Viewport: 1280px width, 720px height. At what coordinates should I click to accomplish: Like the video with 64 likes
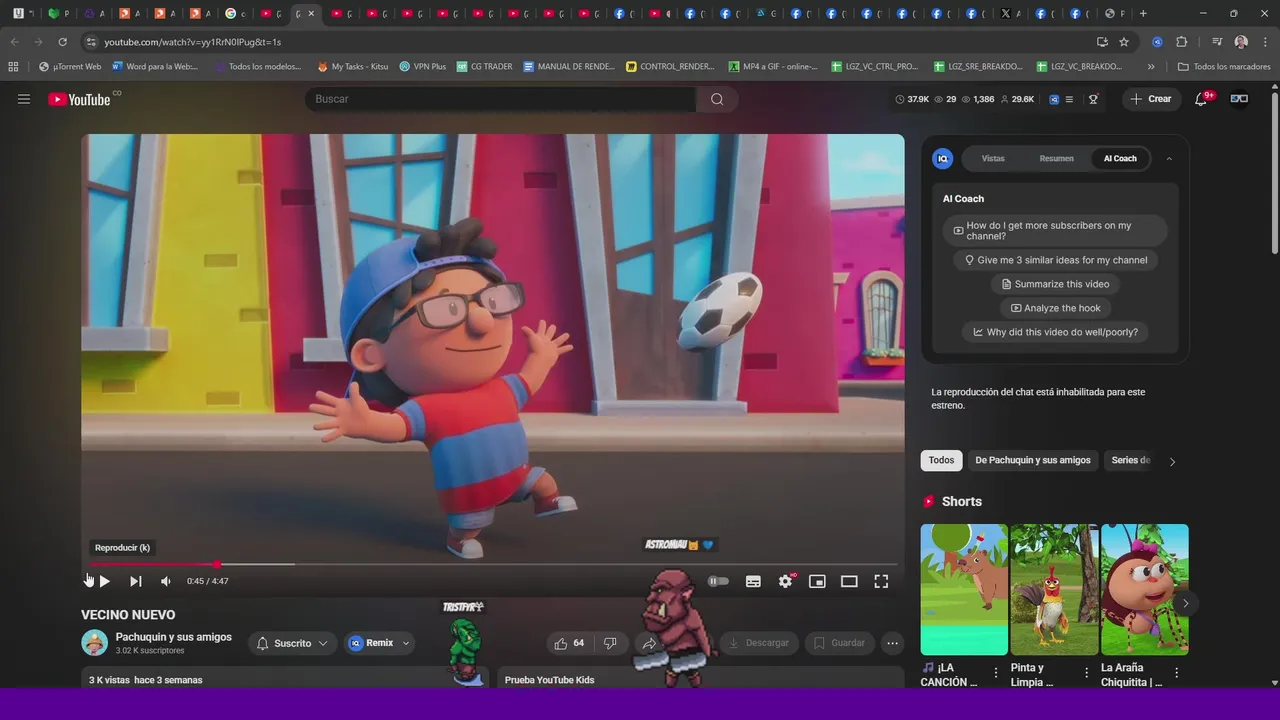tap(569, 643)
